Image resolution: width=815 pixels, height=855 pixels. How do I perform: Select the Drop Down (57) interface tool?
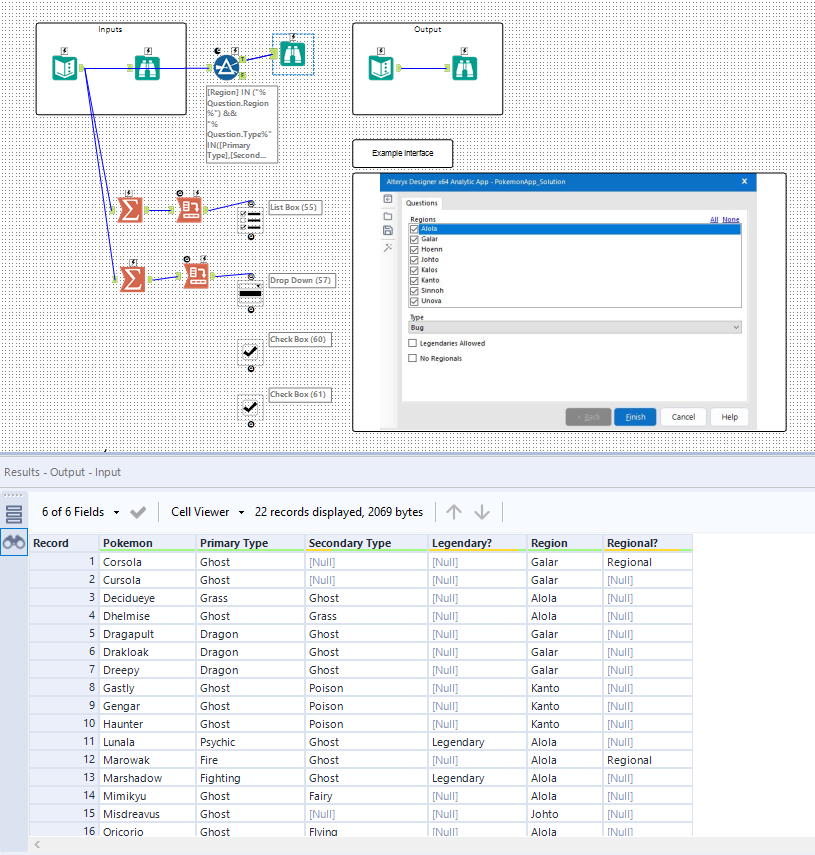point(251,293)
